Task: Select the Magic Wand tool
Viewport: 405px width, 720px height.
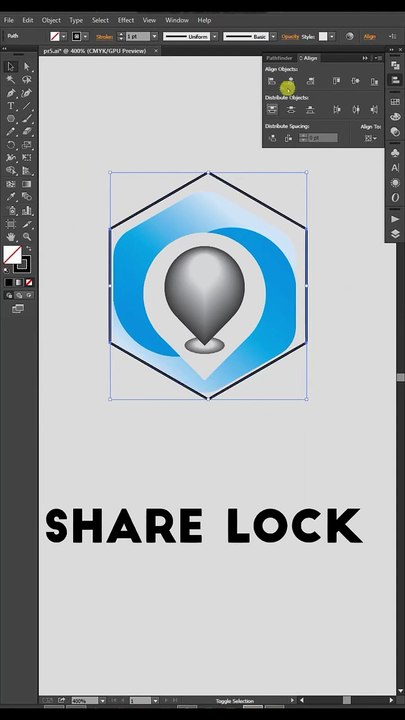Action: click(11, 79)
